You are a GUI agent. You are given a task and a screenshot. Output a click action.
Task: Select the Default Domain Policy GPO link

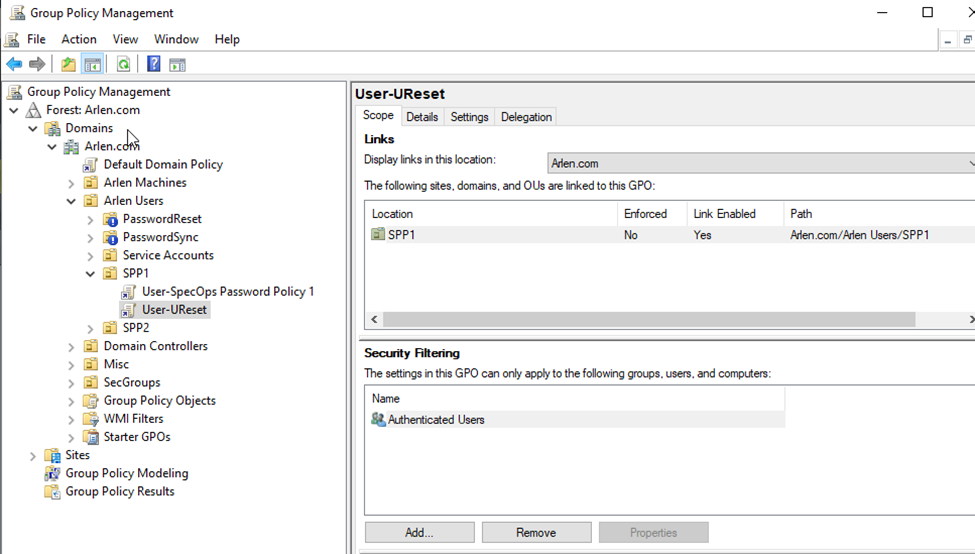coord(163,164)
